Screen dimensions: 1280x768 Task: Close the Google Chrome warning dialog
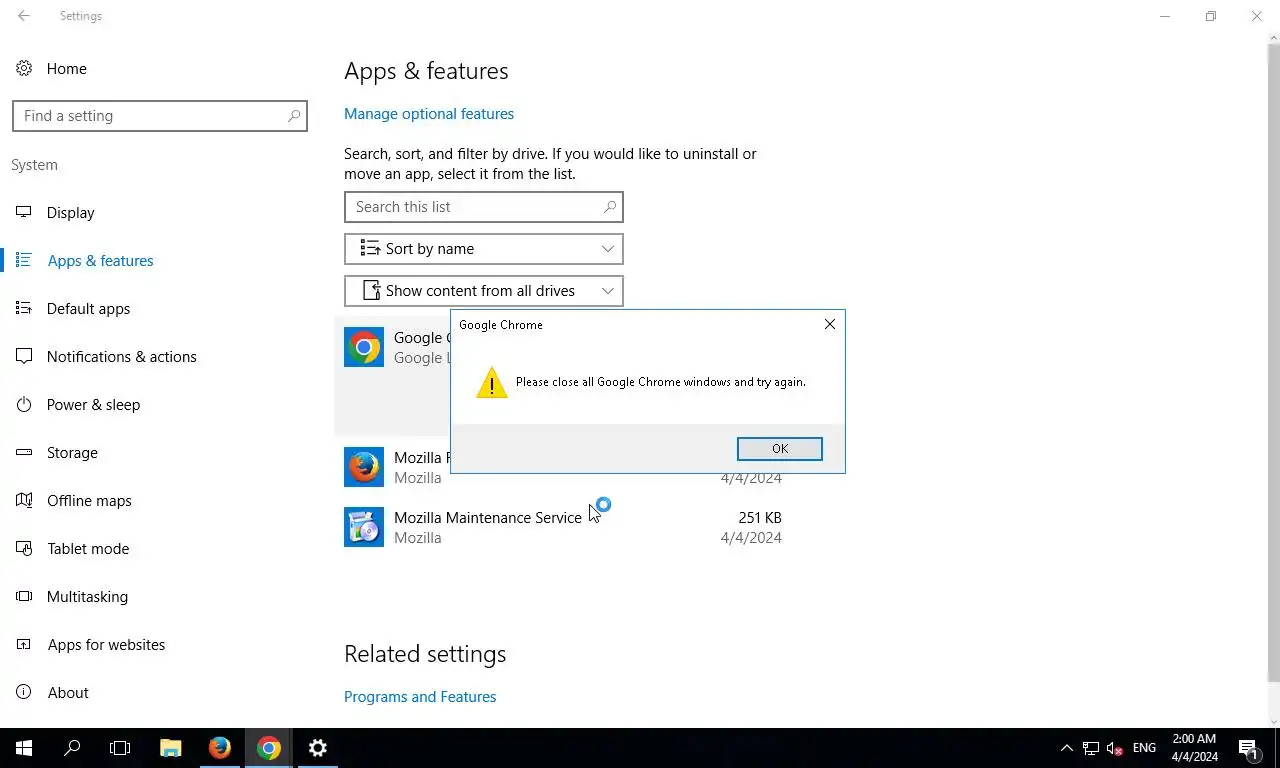(x=829, y=324)
